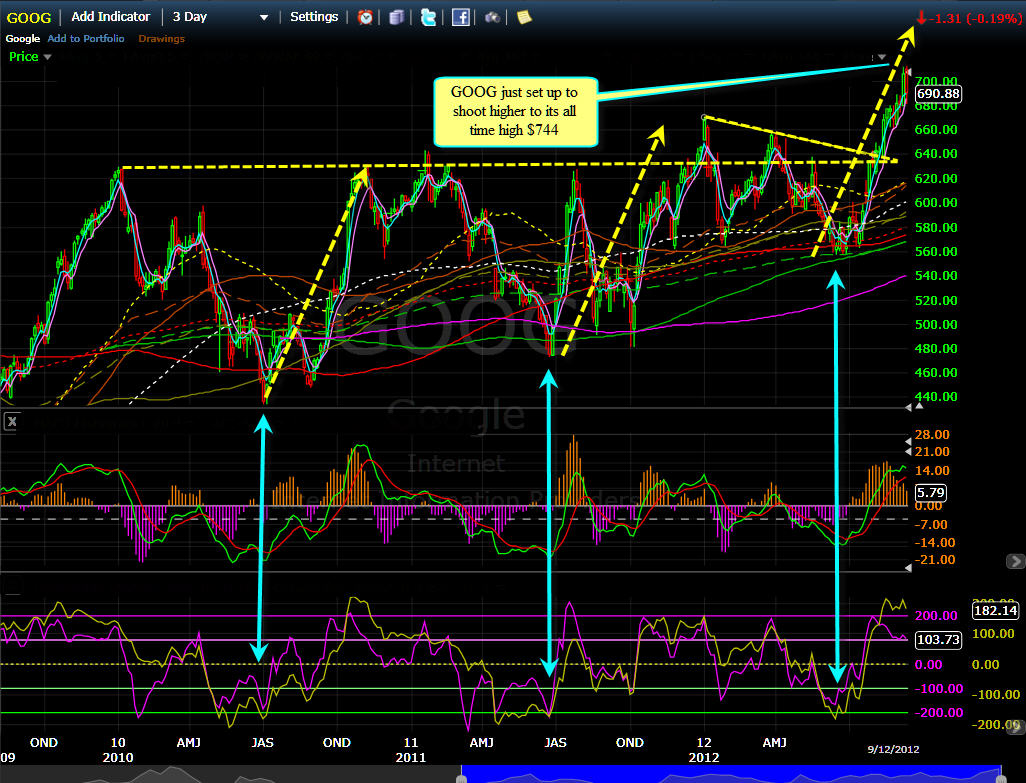Click the 540.00 price axis label
Viewport: 1026px width, 783px height.
pyautogui.click(x=936, y=275)
